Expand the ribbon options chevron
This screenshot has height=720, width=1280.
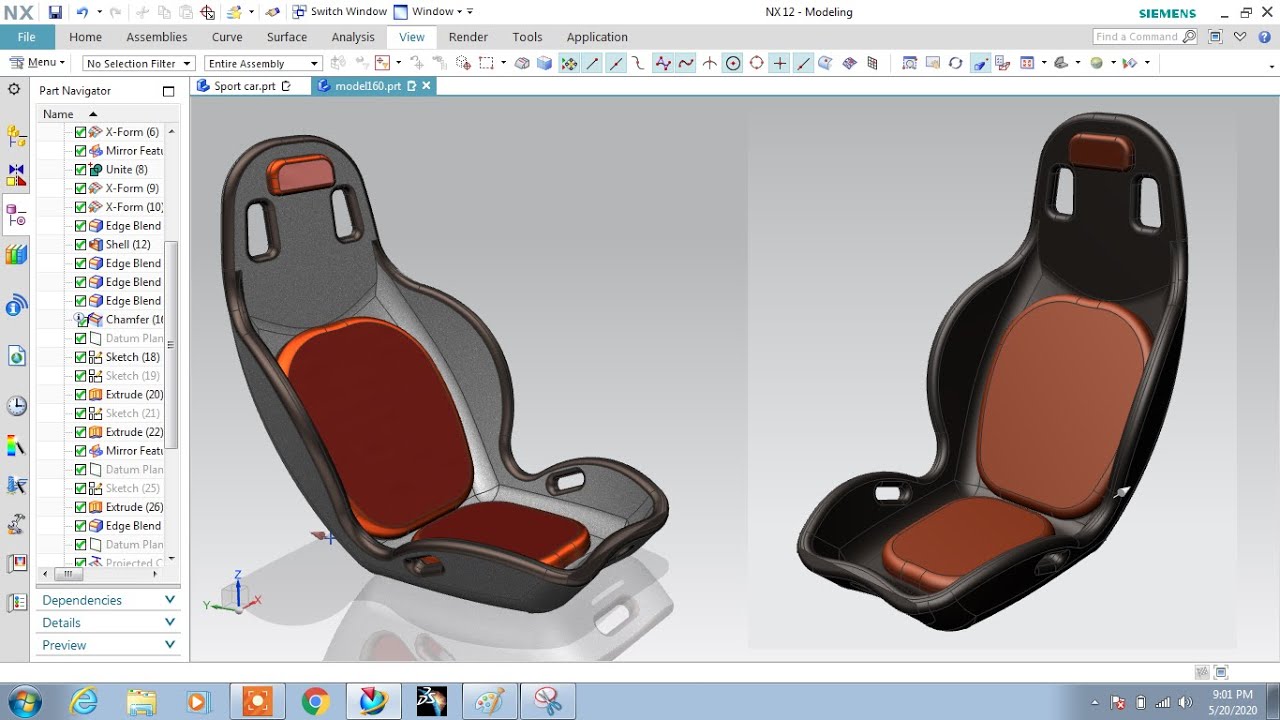point(1241,37)
